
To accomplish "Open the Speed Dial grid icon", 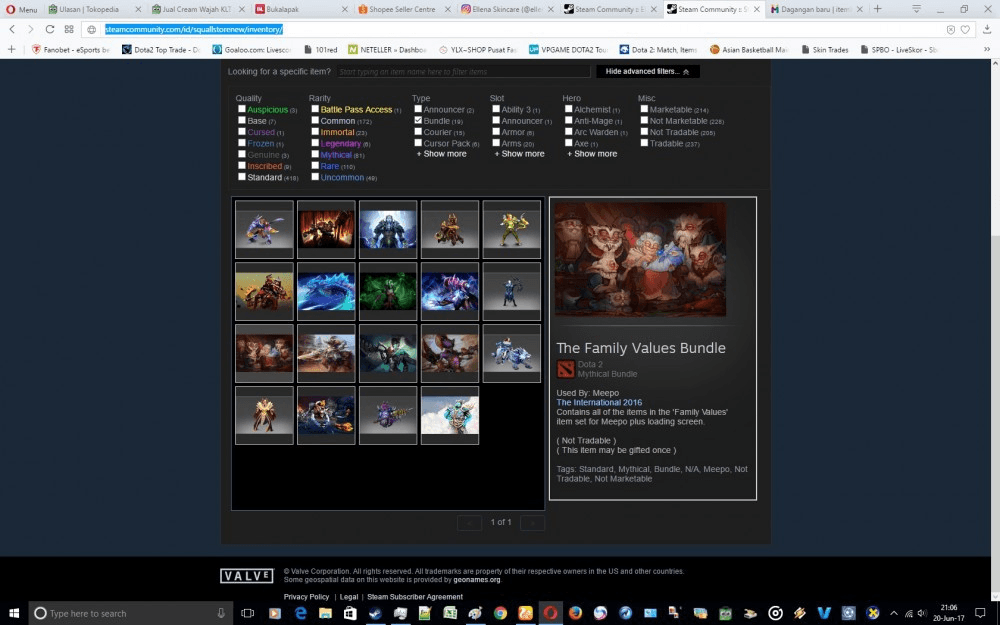I will coord(69,29).
